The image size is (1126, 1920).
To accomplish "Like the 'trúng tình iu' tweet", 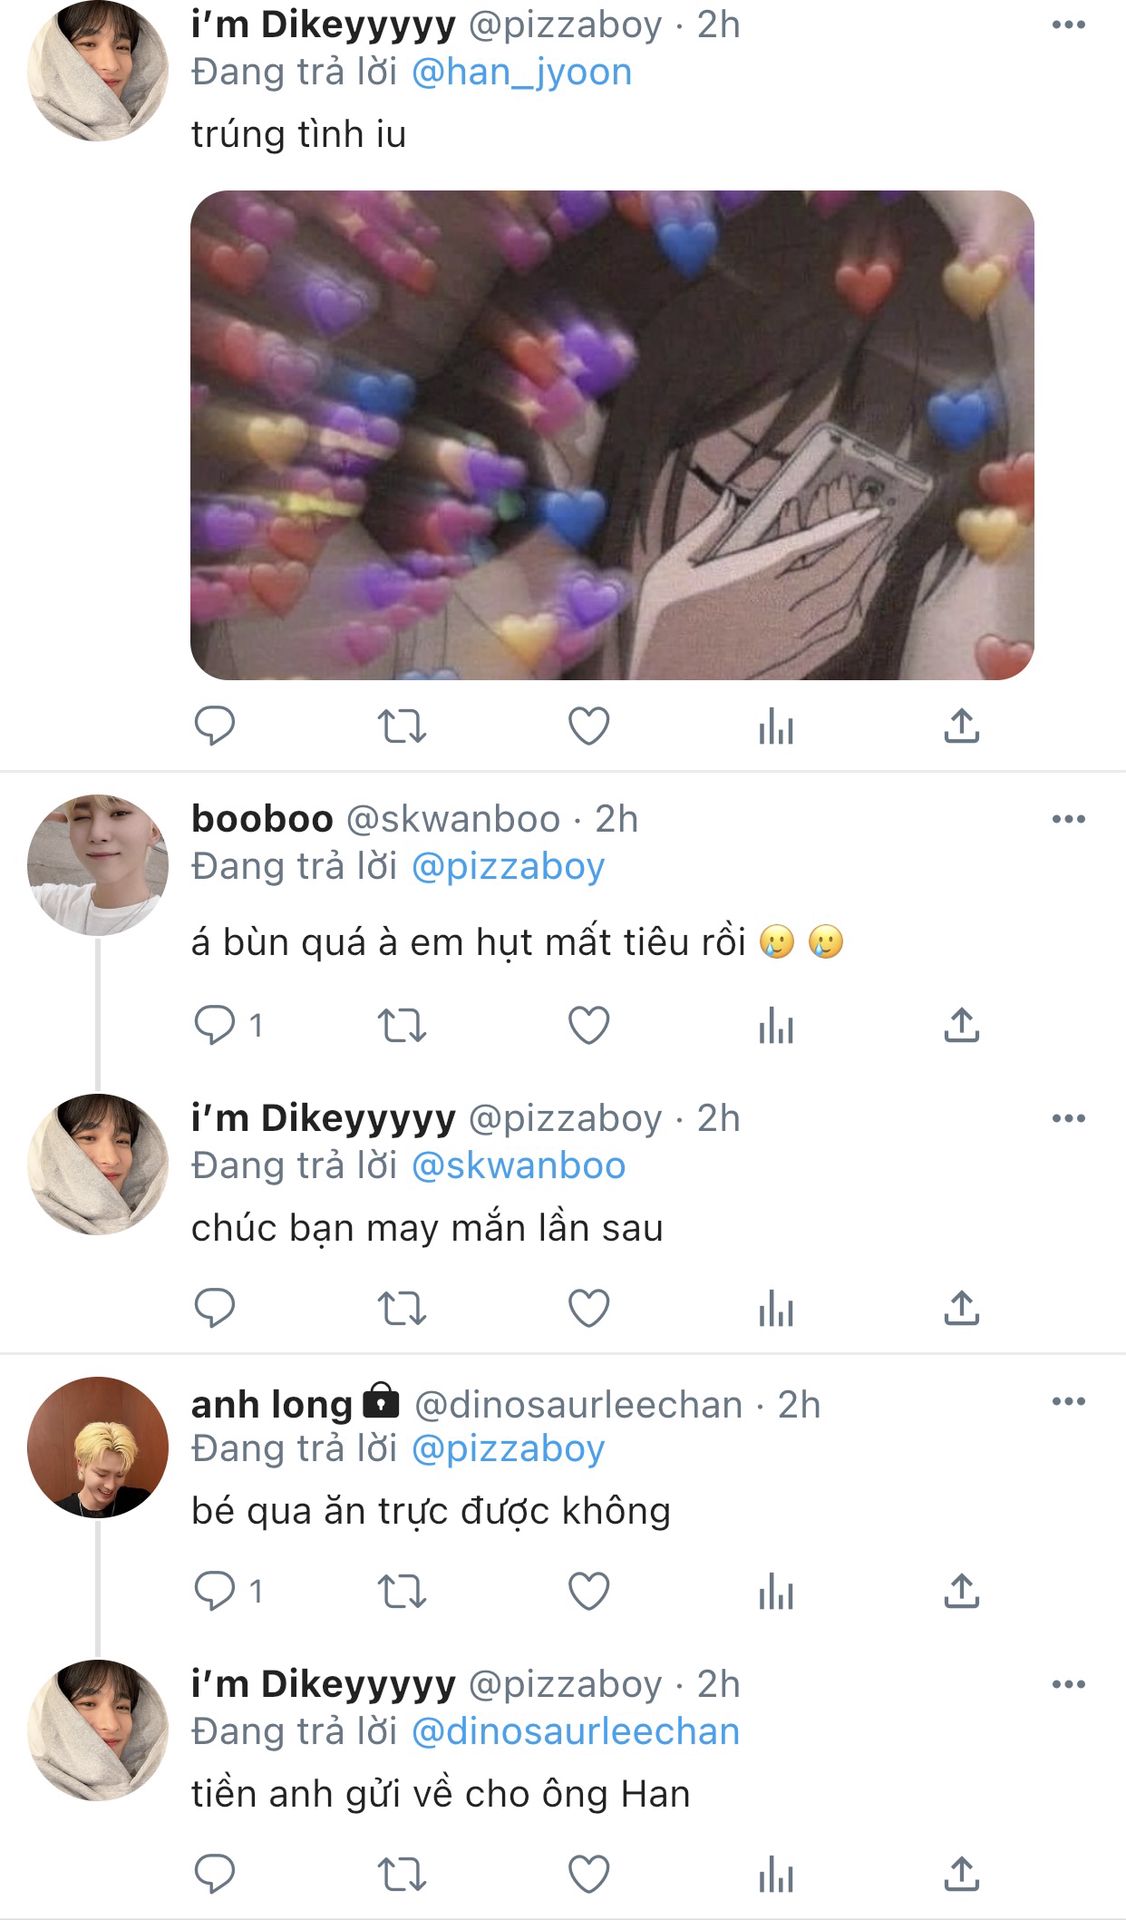I will (589, 726).
